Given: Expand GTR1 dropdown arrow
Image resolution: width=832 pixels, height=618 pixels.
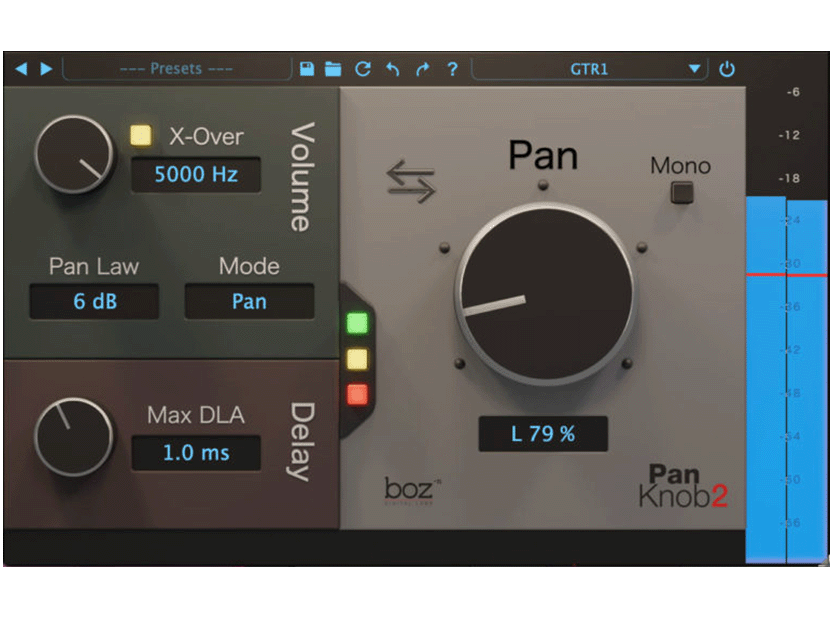Looking at the screenshot, I should pyautogui.click(x=694, y=69).
